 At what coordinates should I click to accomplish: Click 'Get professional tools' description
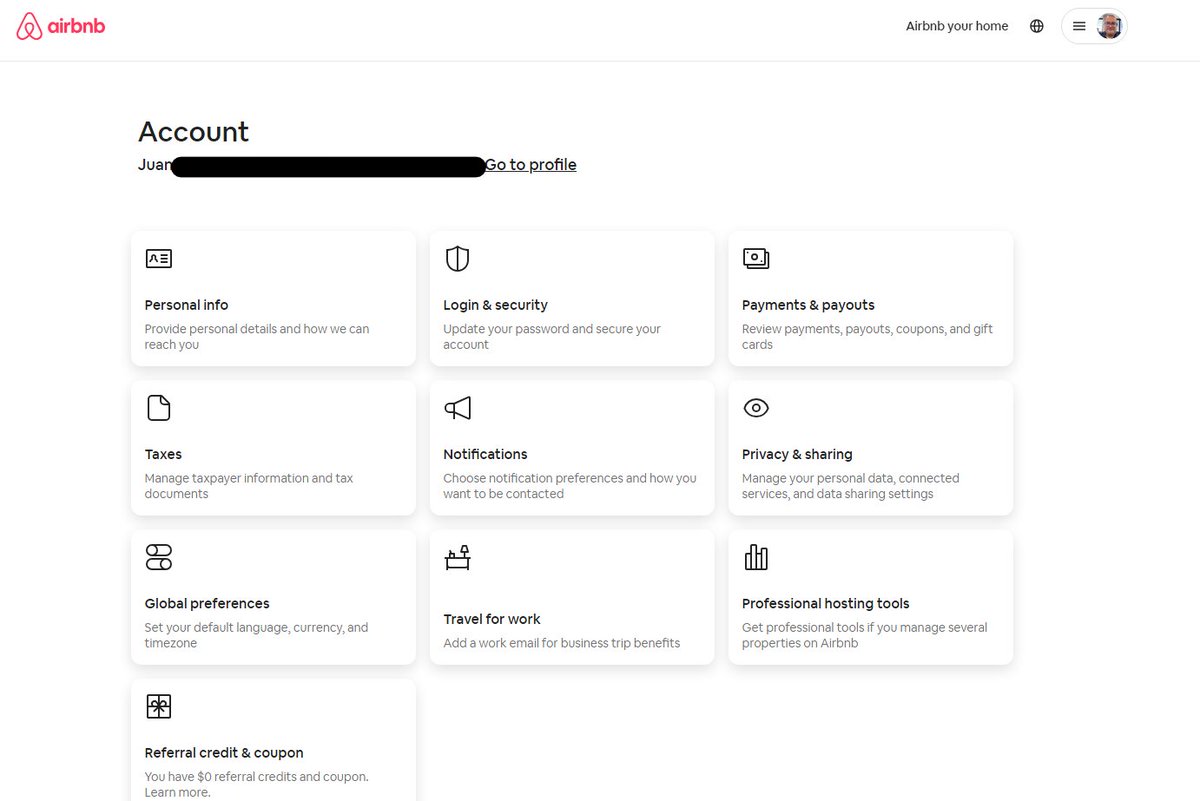coord(864,635)
